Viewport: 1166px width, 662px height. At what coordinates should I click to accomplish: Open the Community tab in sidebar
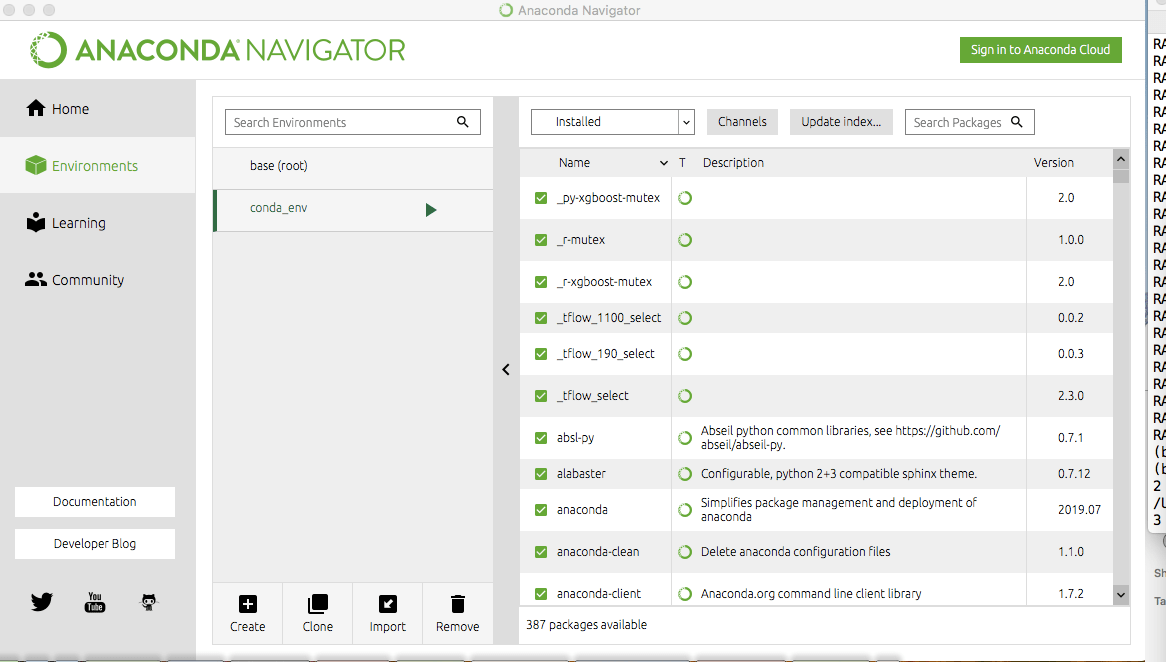pyautogui.click(x=87, y=280)
